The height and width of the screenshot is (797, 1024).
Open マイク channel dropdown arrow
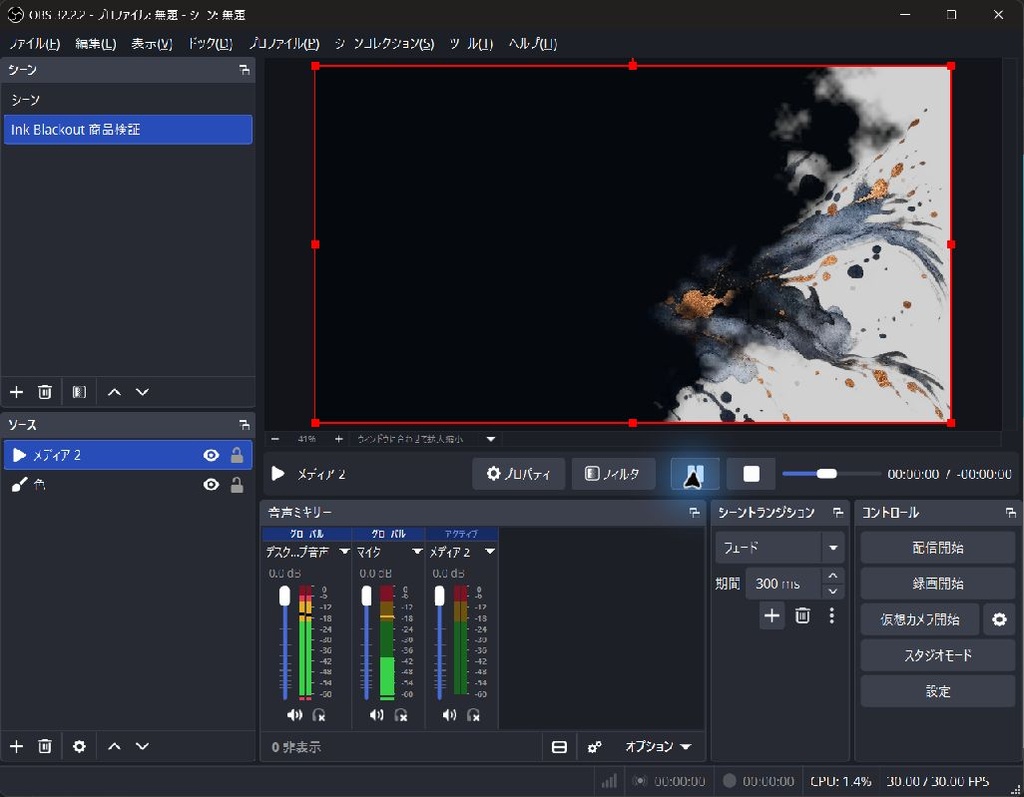[417, 552]
